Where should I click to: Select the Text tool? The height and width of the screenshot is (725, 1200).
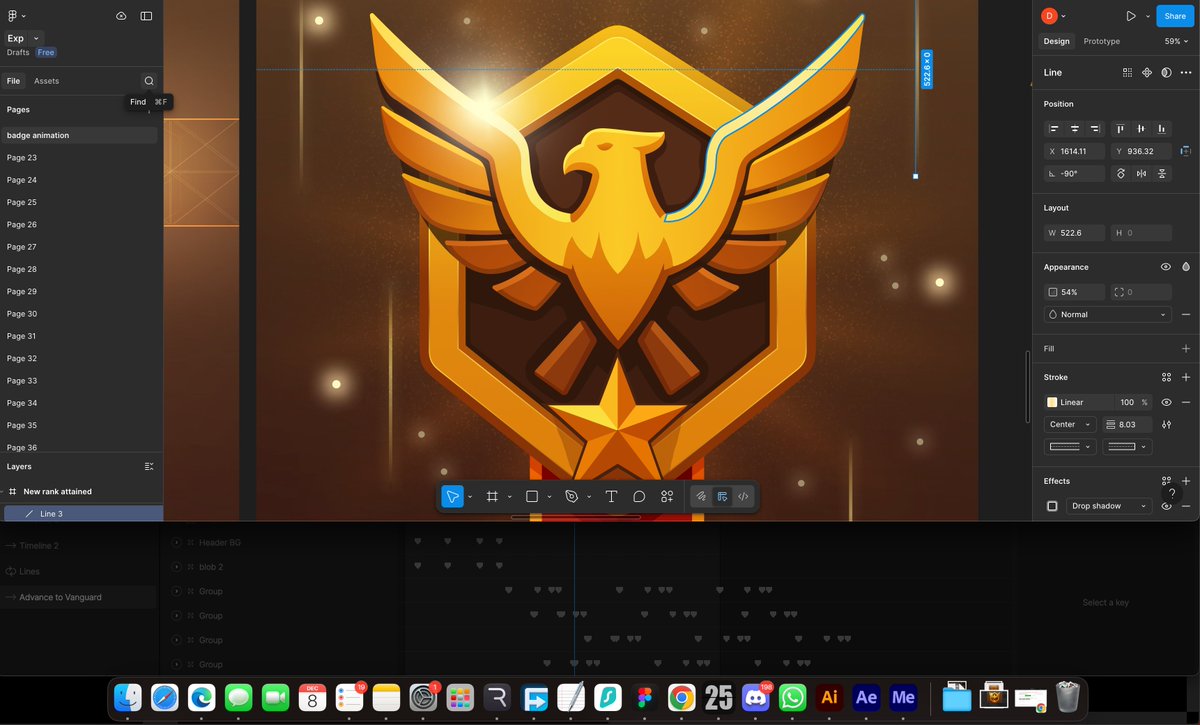coord(611,496)
